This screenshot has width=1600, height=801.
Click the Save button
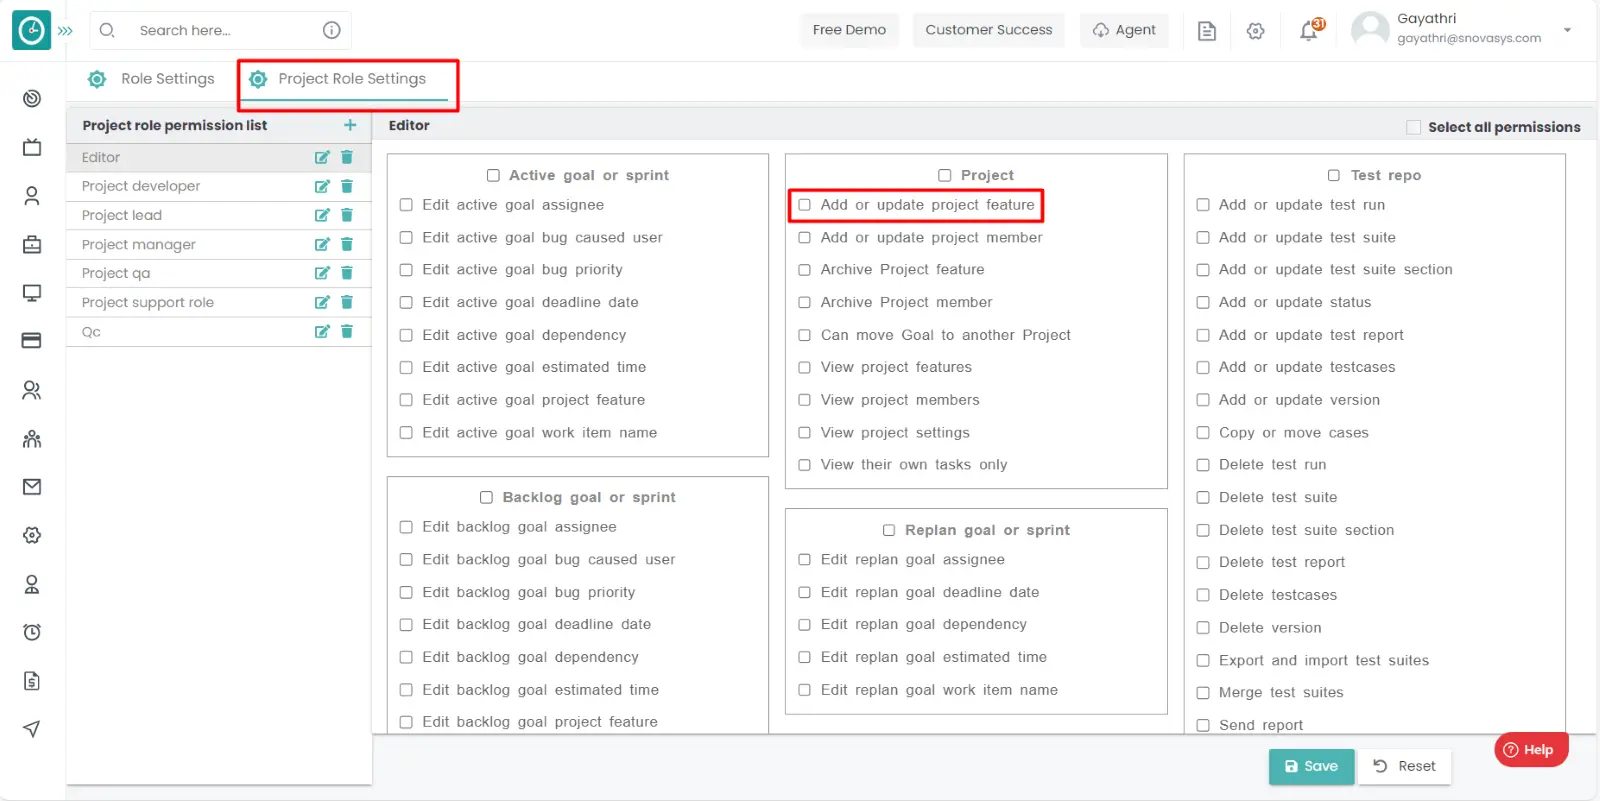pyautogui.click(x=1311, y=766)
